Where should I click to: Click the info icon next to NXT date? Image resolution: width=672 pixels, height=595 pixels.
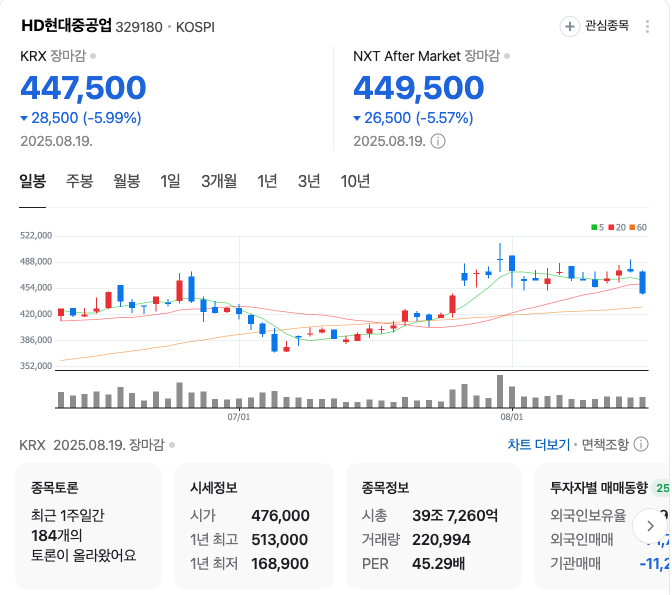click(438, 141)
